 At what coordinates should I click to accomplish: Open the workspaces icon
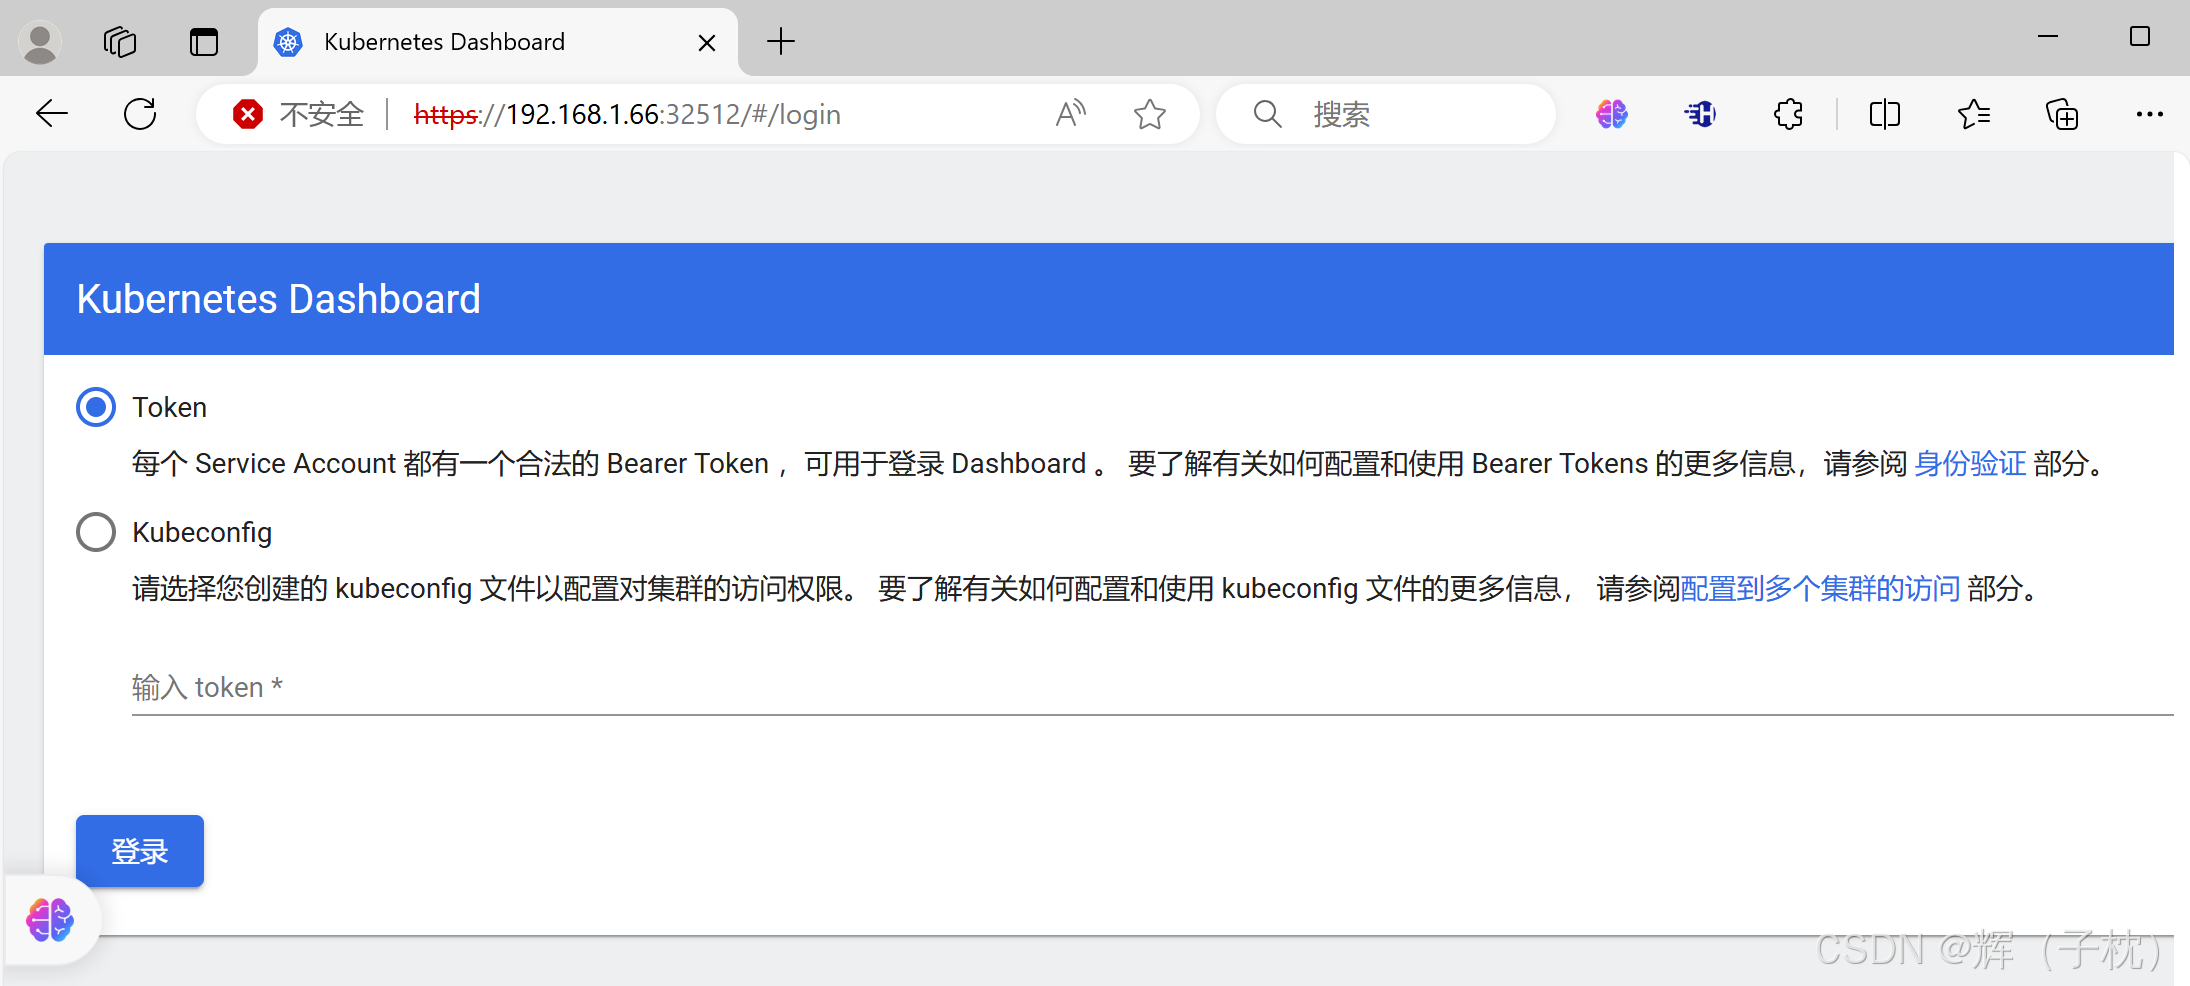pos(120,42)
